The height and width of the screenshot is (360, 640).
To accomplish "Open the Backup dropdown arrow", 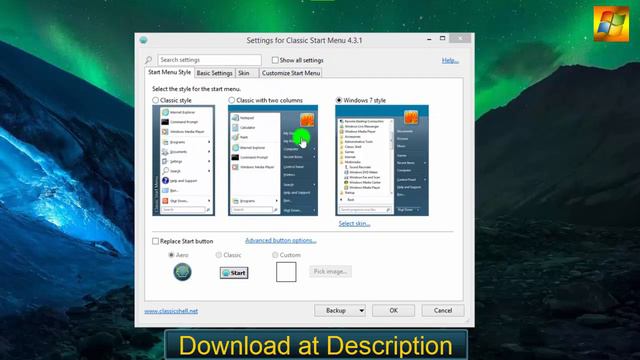I will point(361,311).
